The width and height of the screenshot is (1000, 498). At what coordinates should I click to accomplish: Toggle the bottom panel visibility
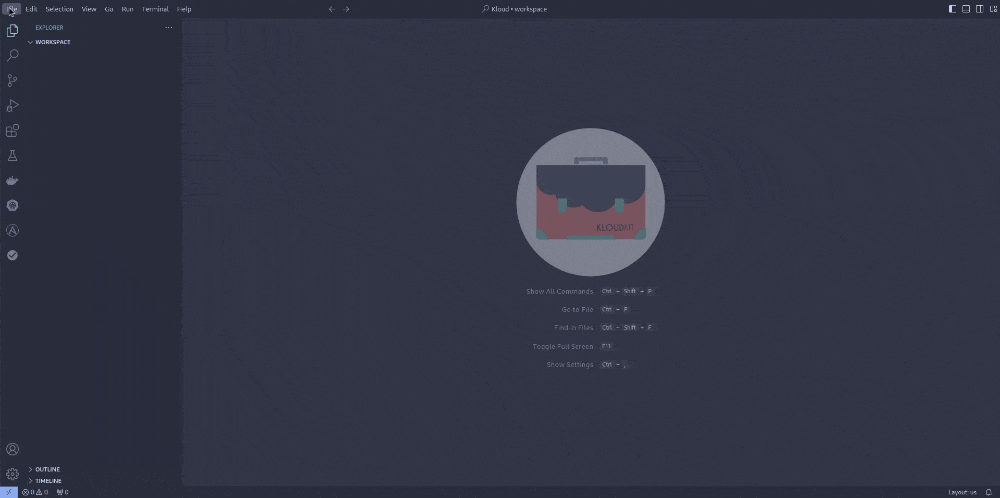966,9
